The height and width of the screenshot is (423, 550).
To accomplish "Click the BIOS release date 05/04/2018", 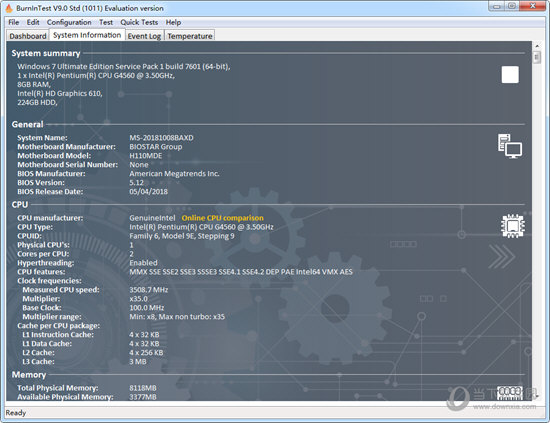I will tap(148, 192).
